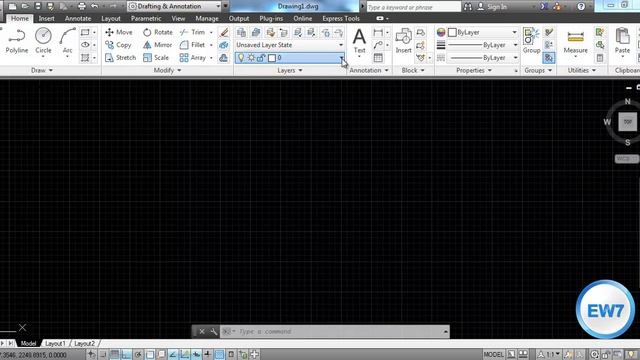Activate the Fillet command

click(193, 45)
